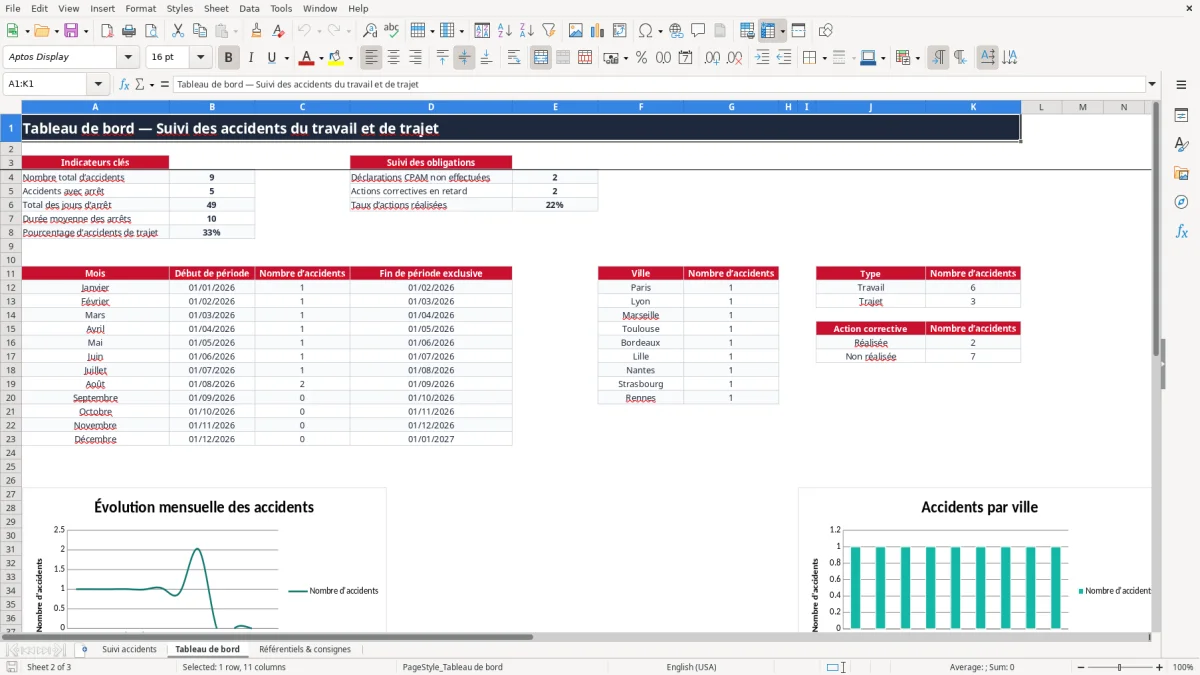This screenshot has width=1200, height=675.
Task: Toggle Underline formatting
Action: click(272, 57)
